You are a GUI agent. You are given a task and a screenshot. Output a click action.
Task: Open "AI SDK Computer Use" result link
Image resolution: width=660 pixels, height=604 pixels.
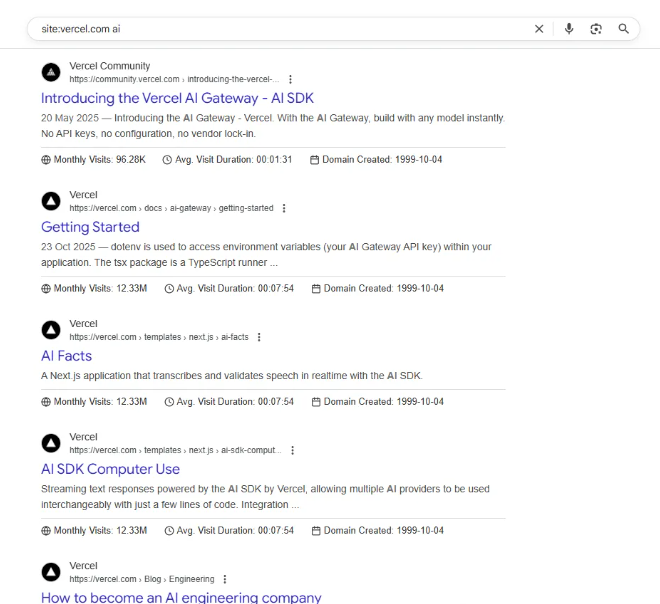110,469
